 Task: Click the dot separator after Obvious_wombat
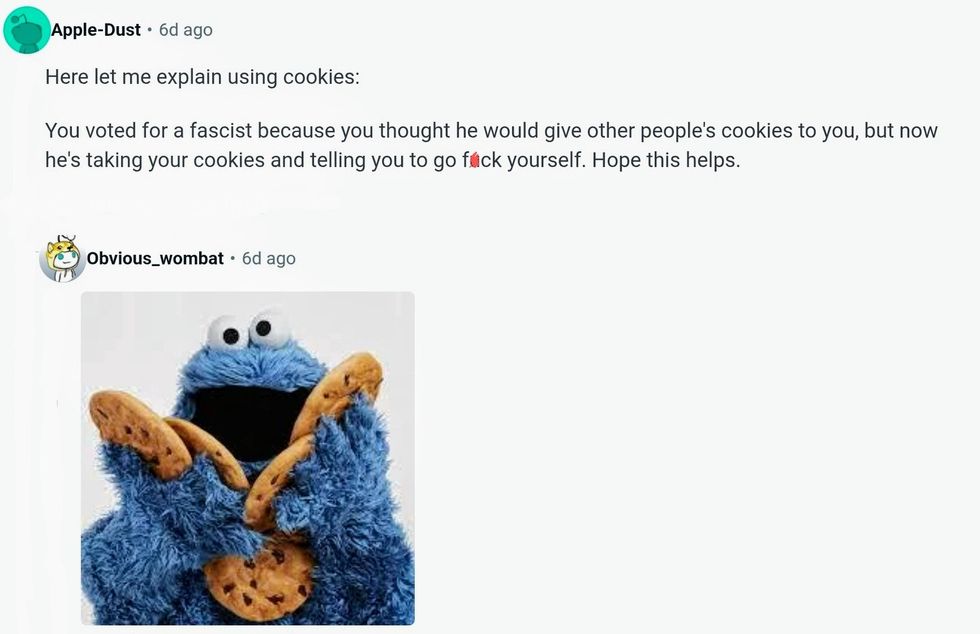[x=232, y=258]
